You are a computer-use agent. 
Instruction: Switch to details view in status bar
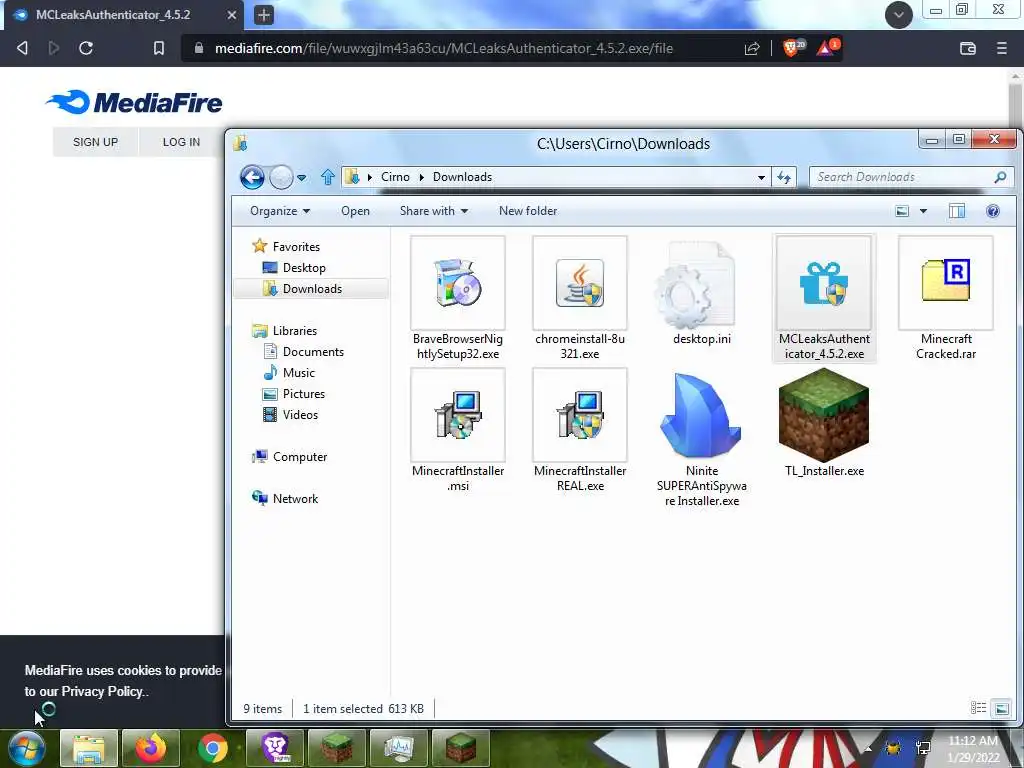978,708
